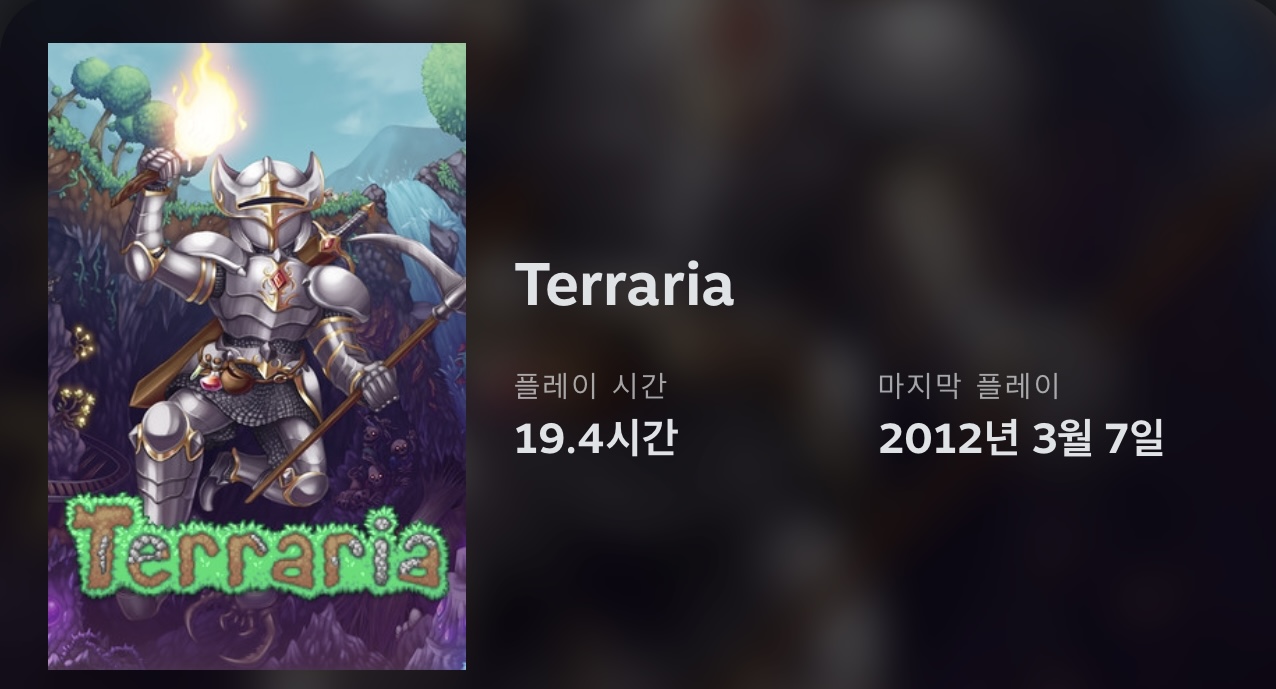This screenshot has height=689, width=1276.
Task: Click the 19.4시간 play time value
Action: click(595, 437)
